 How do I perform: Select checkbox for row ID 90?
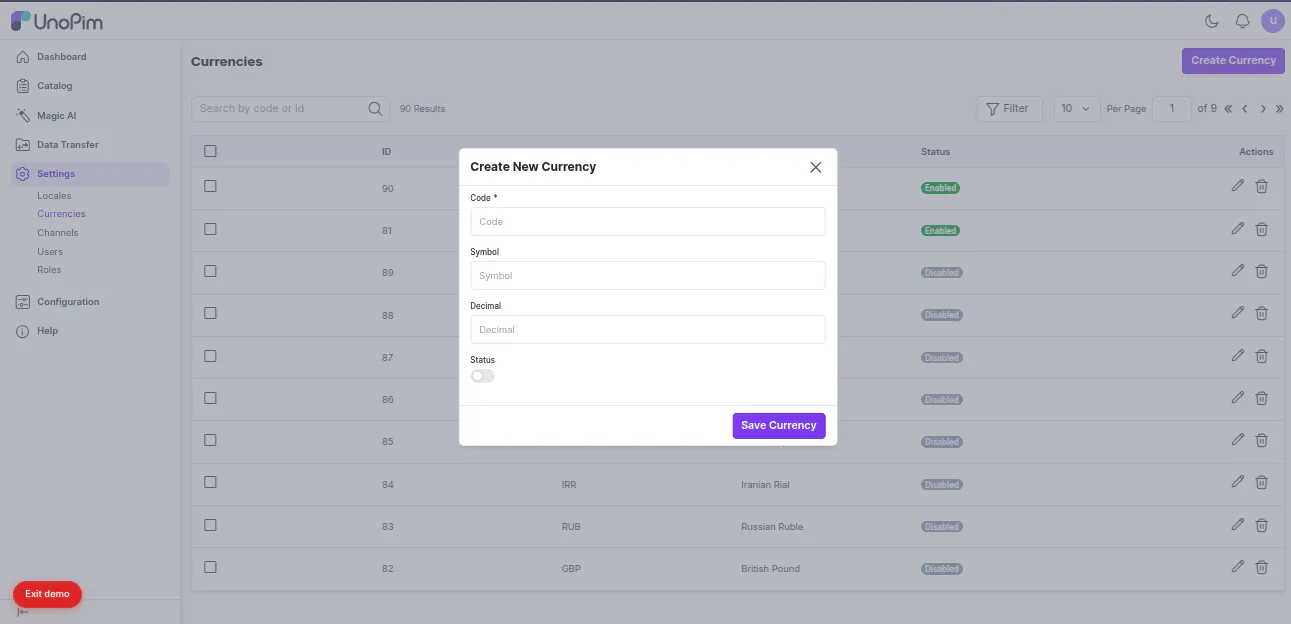tap(210, 186)
